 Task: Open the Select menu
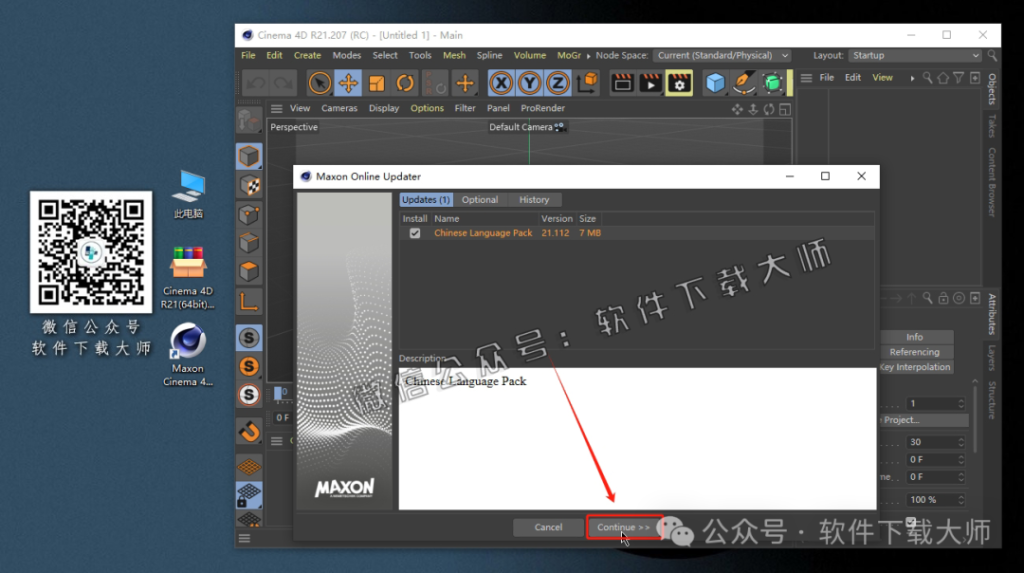click(x=385, y=56)
